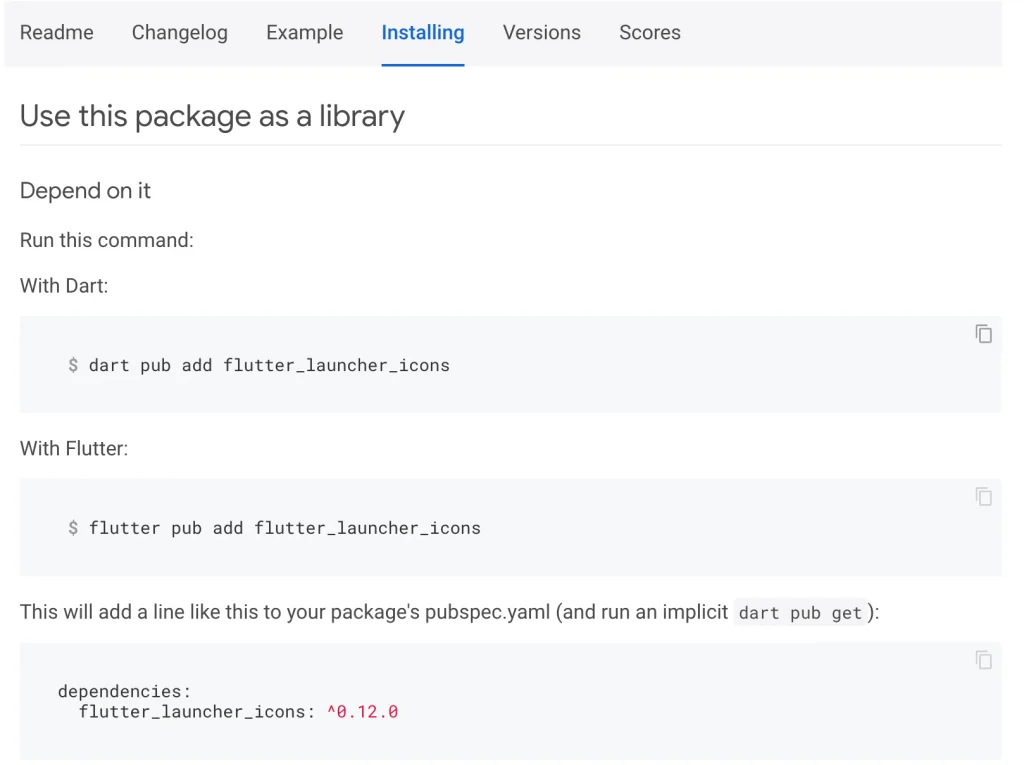This screenshot has width=1024, height=765.
Task: Click the 'dart pub add flutter_launcher_icons' command text
Action: point(268,365)
